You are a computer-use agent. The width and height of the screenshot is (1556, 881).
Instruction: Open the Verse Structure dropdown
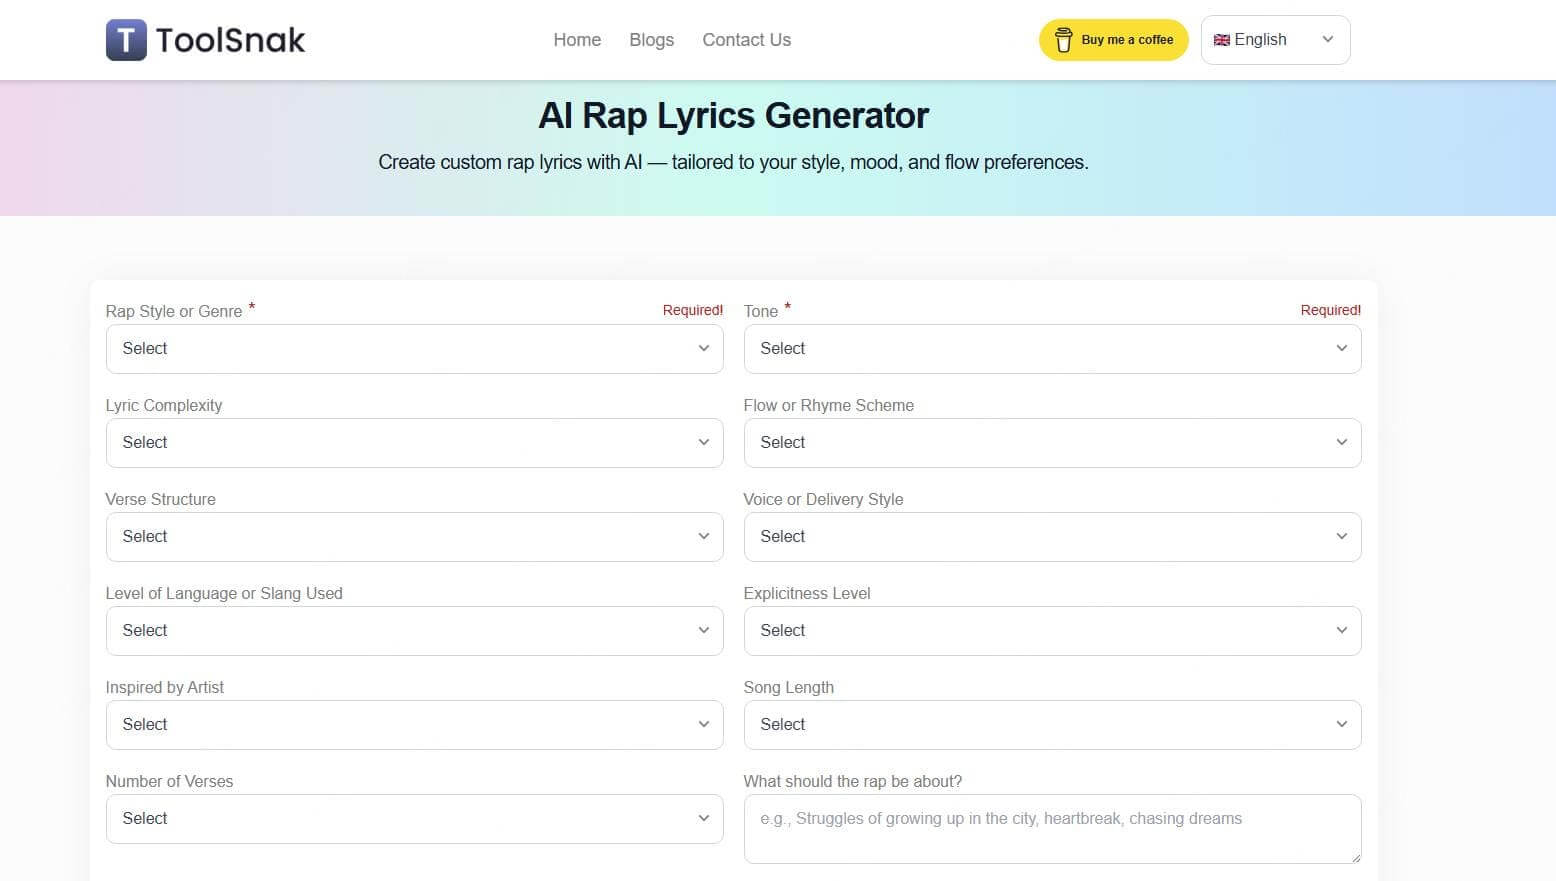(414, 536)
